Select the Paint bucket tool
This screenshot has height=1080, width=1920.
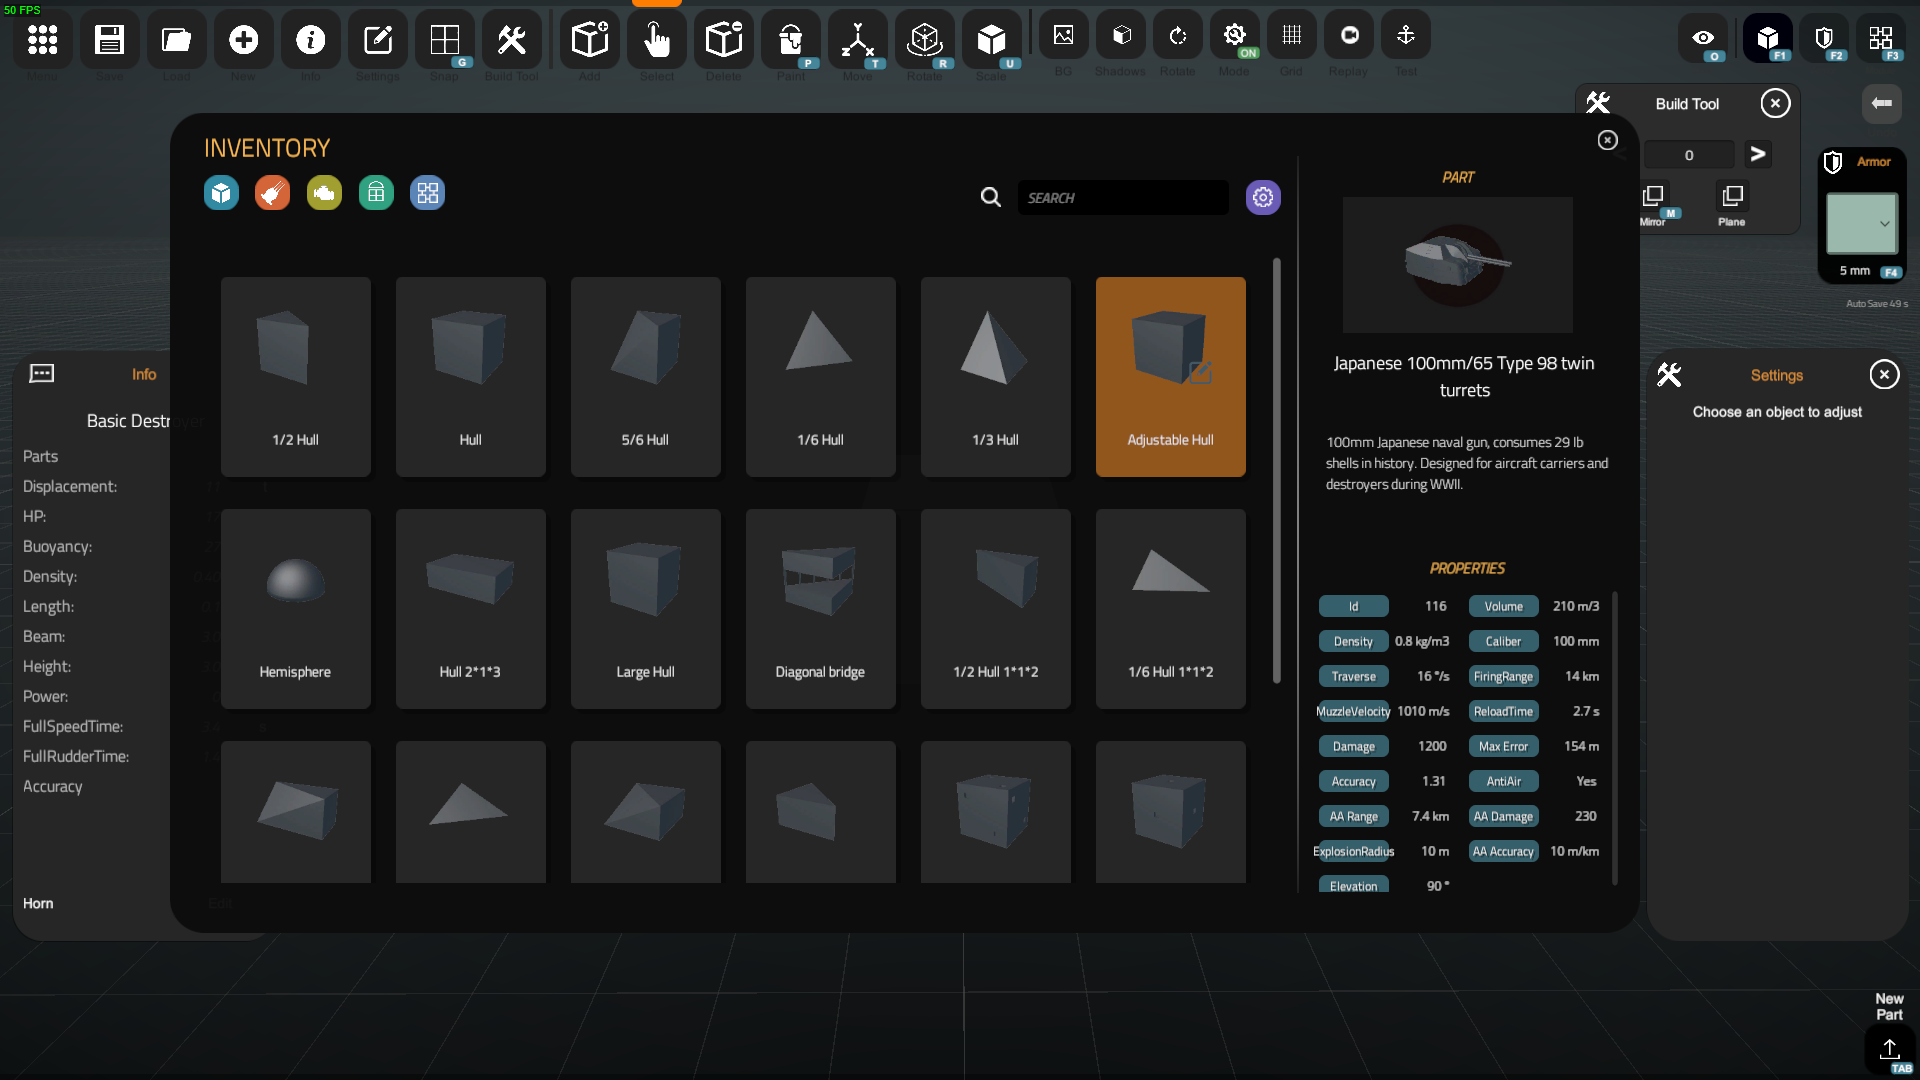790,40
